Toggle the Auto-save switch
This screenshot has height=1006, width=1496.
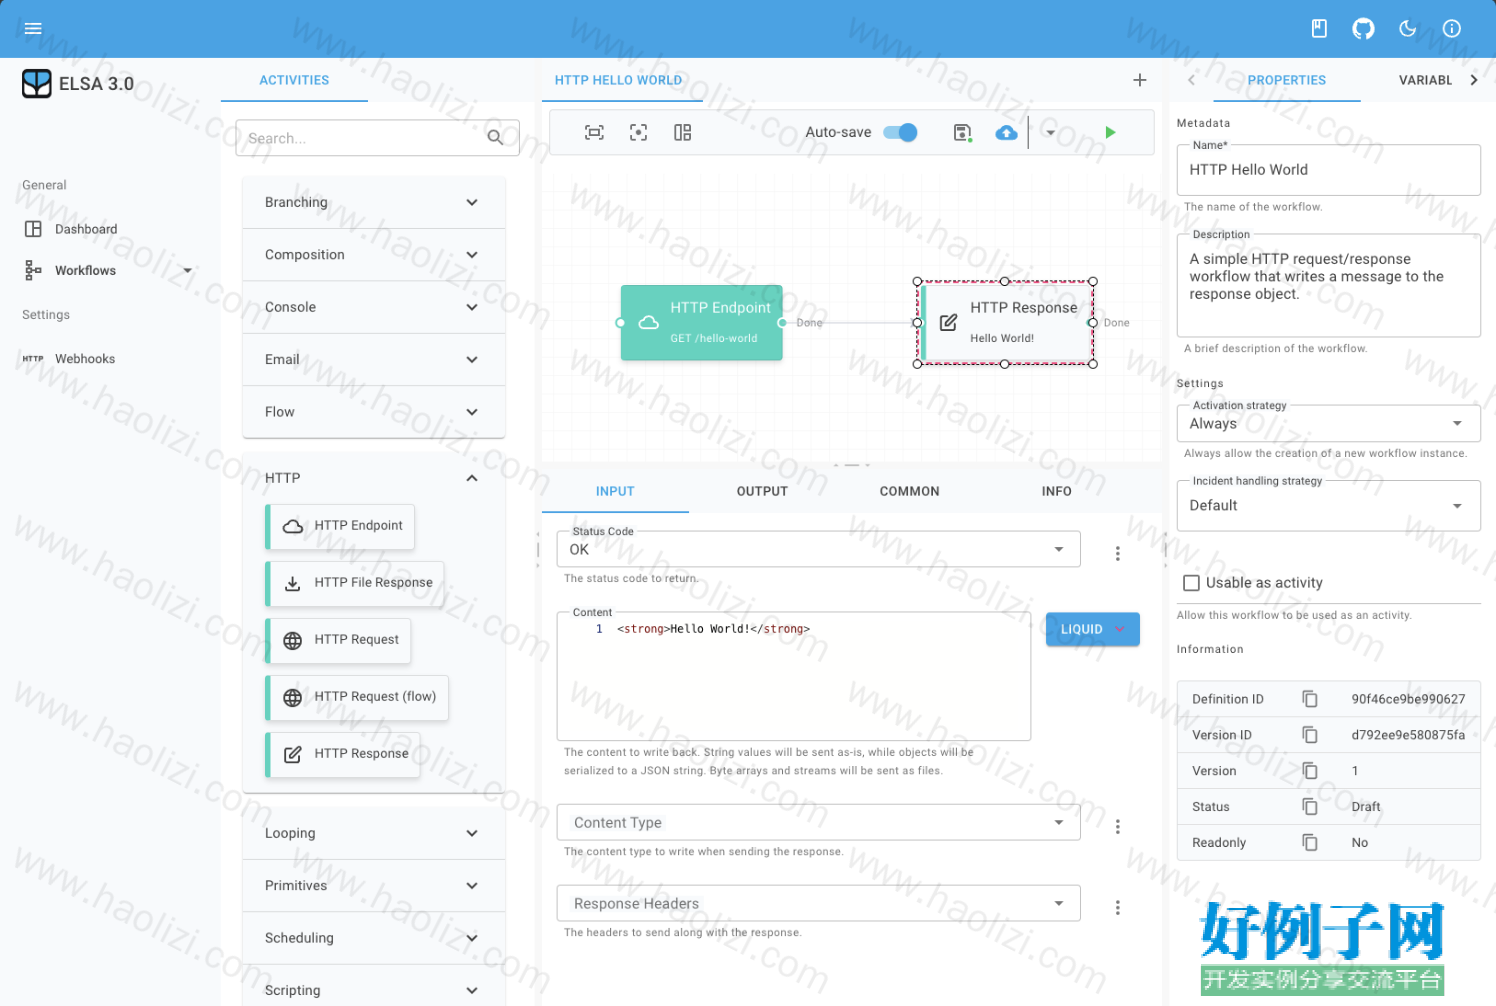900,132
